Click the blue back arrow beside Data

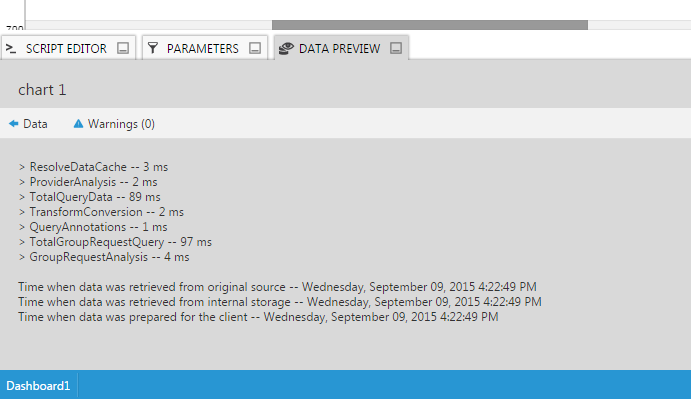(14, 124)
